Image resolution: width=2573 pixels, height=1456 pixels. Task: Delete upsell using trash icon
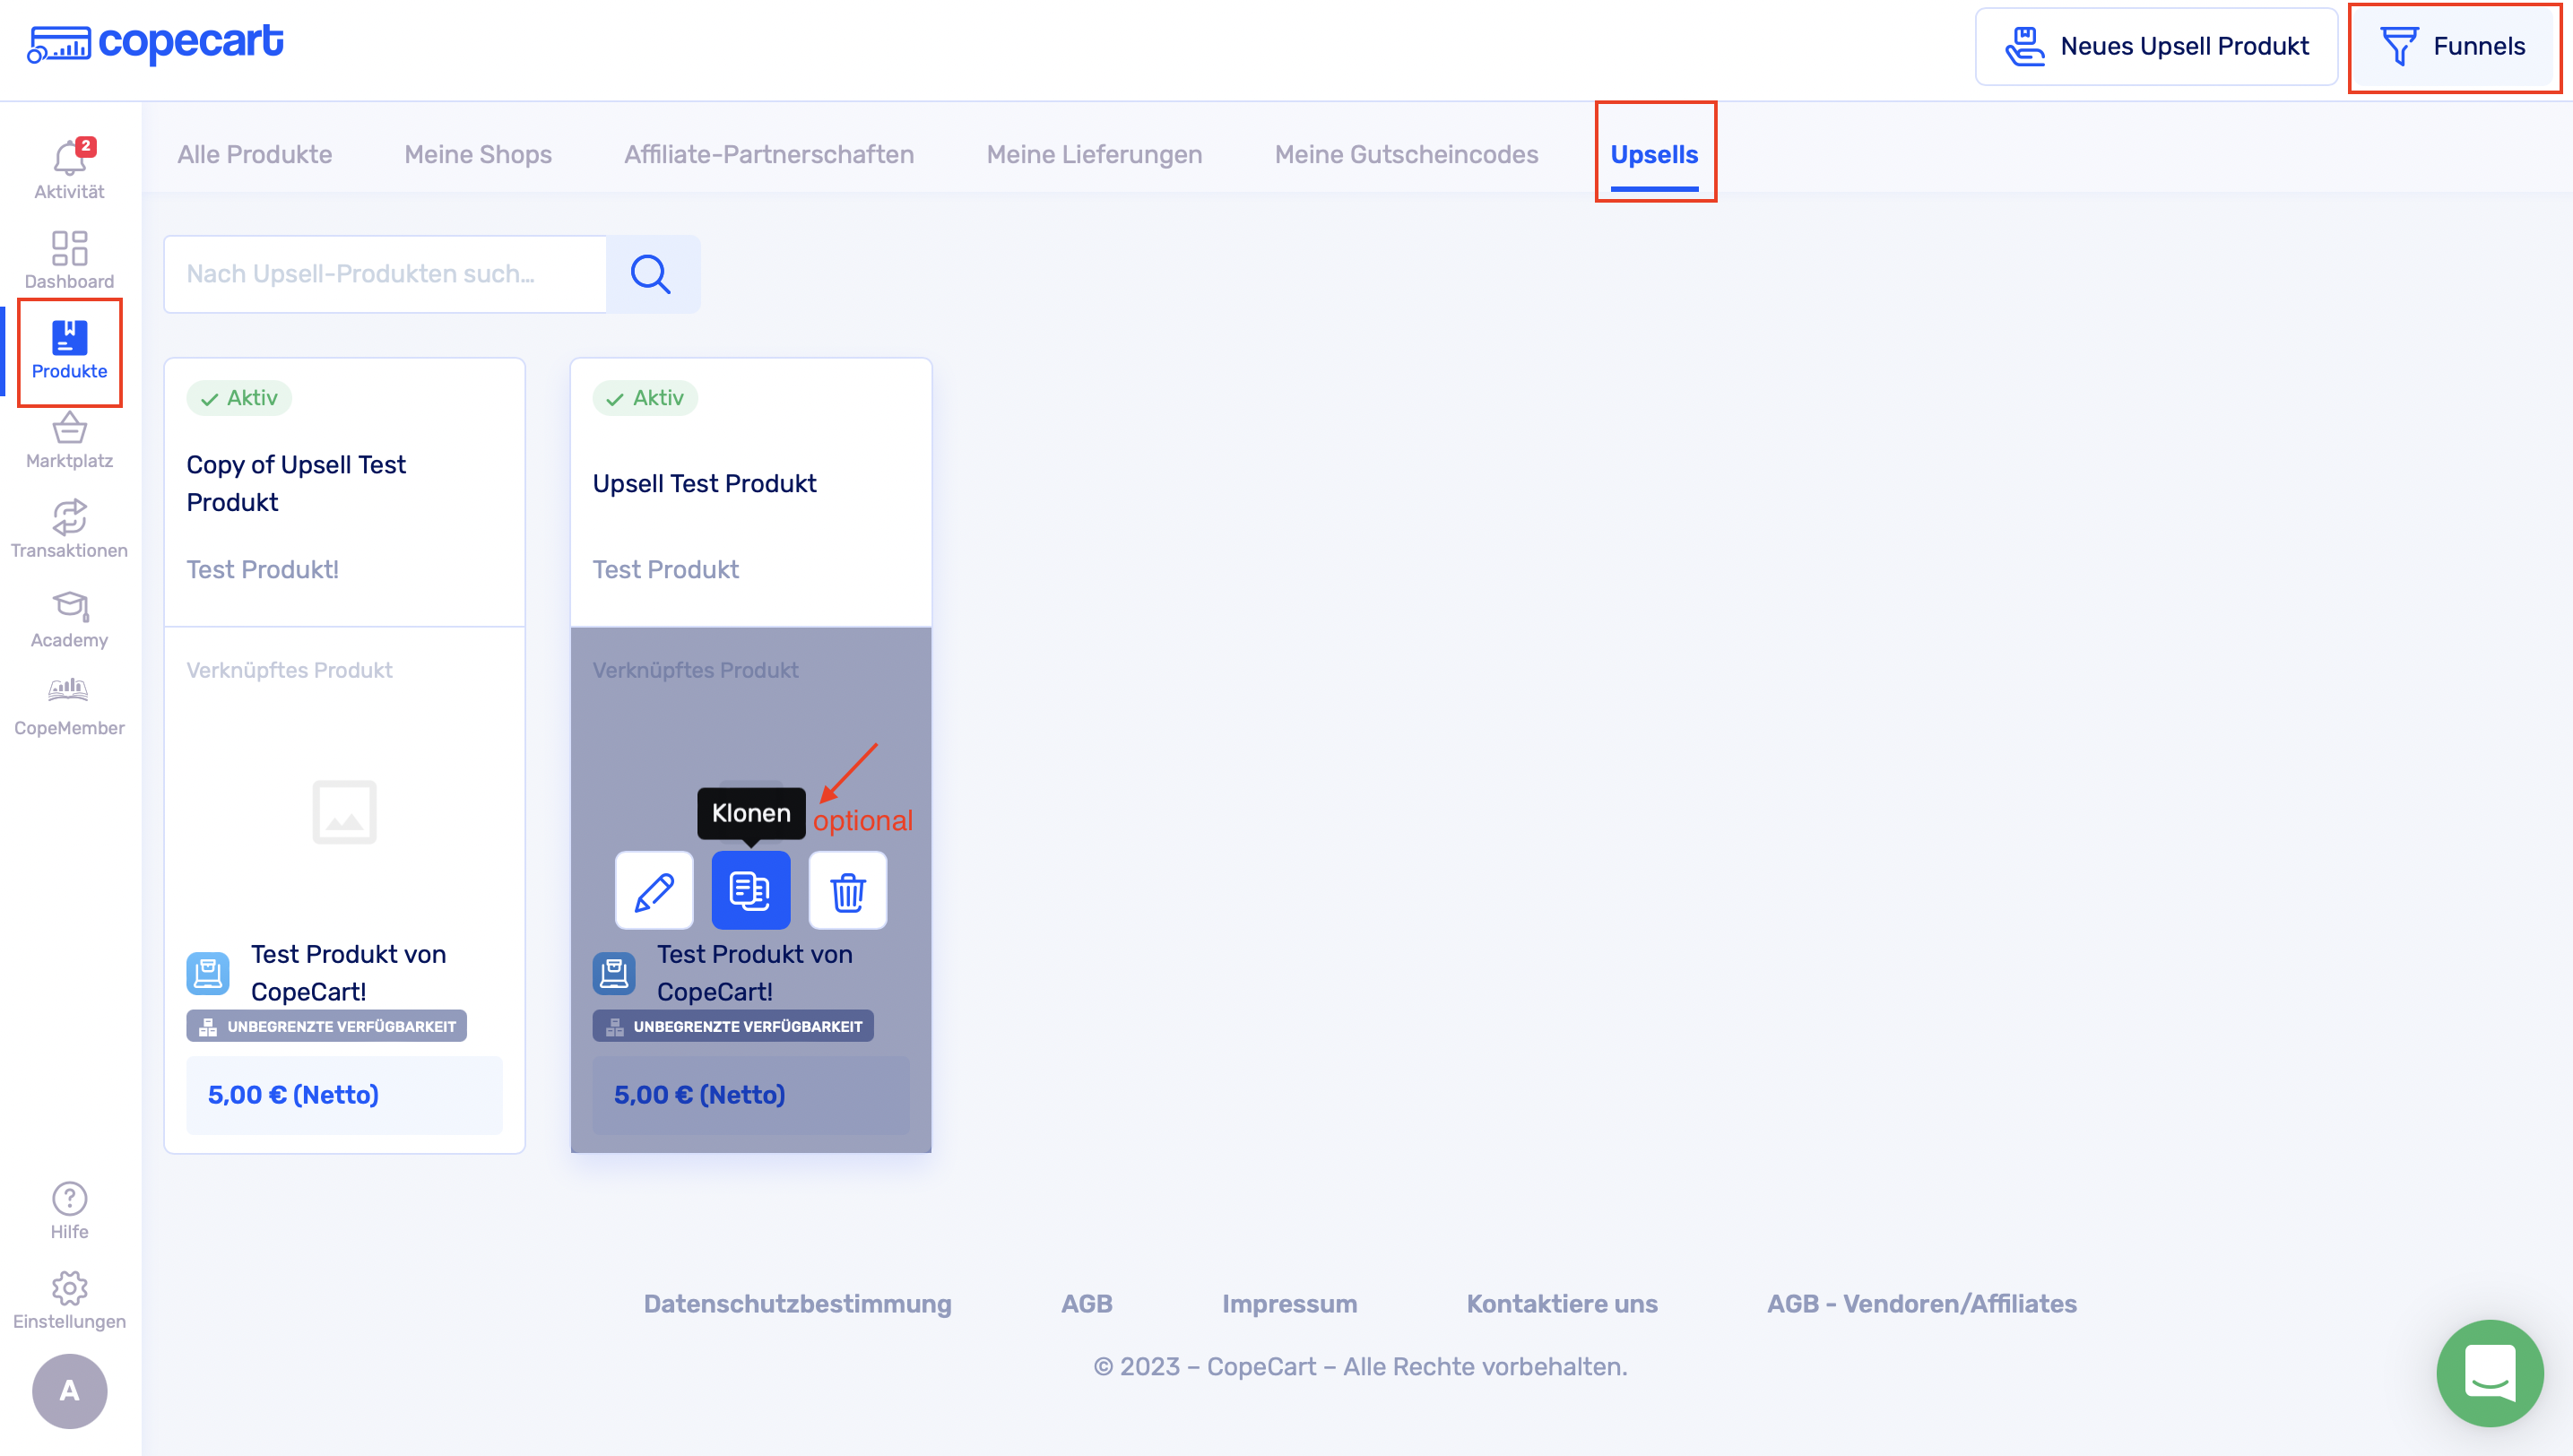847,890
